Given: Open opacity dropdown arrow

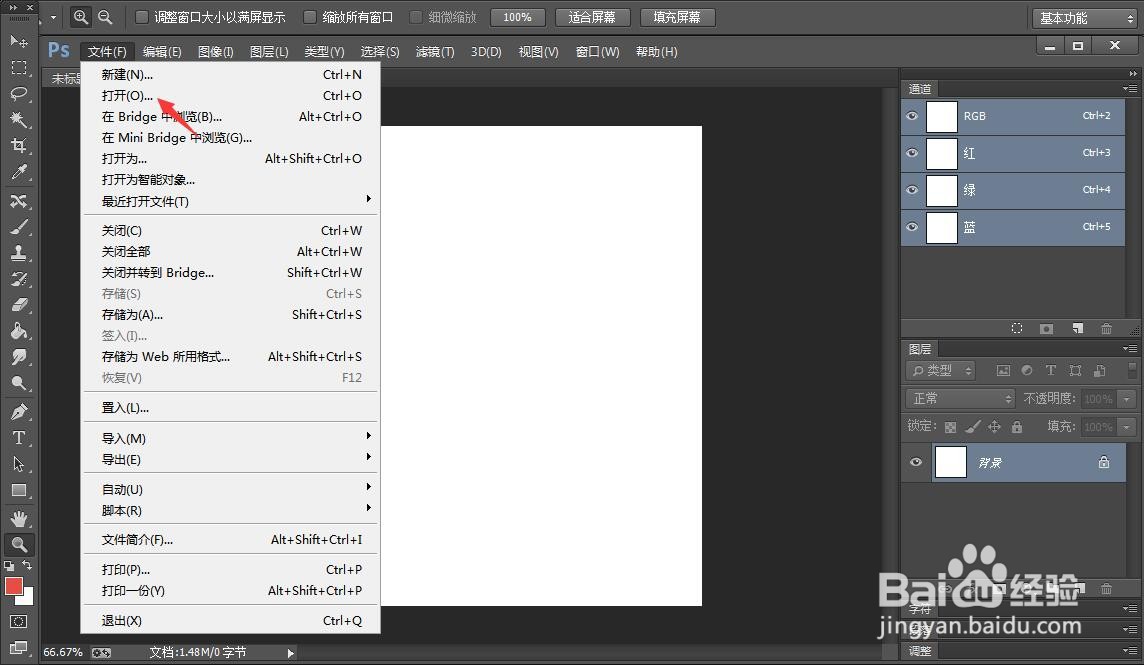Looking at the screenshot, I should coord(1127,399).
